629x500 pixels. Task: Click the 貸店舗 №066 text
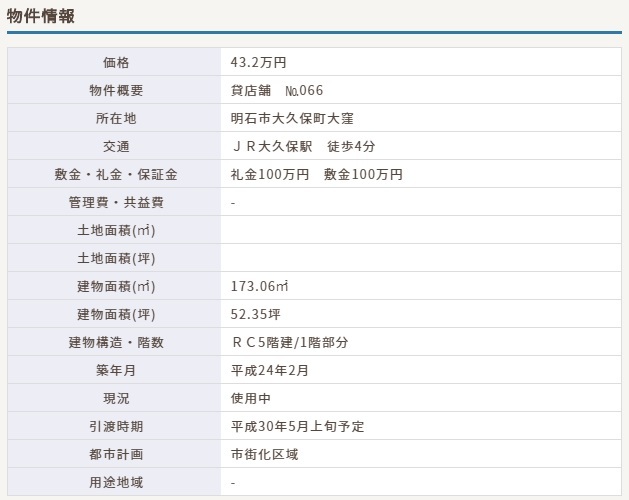277,91
